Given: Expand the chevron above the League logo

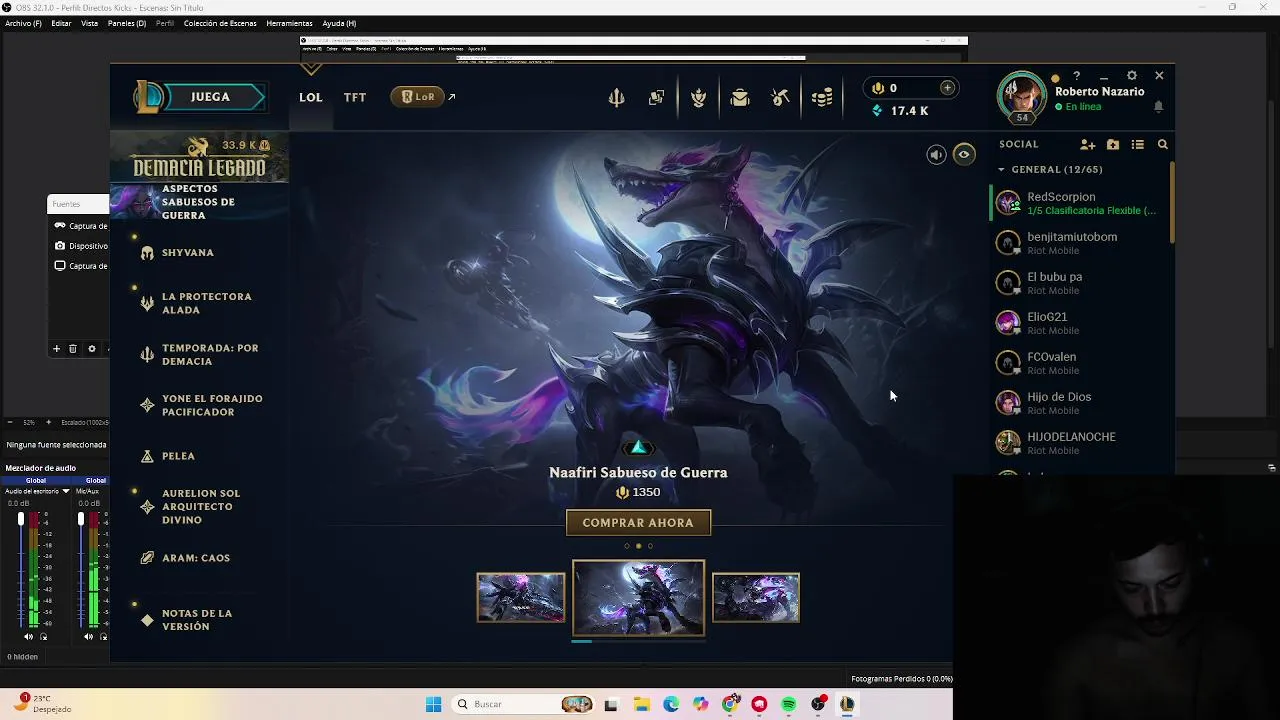Looking at the screenshot, I should 311,69.
